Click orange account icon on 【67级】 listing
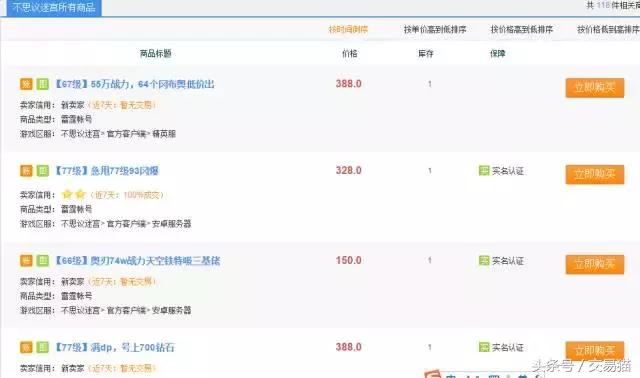This screenshot has height=378, width=640. tap(26, 84)
